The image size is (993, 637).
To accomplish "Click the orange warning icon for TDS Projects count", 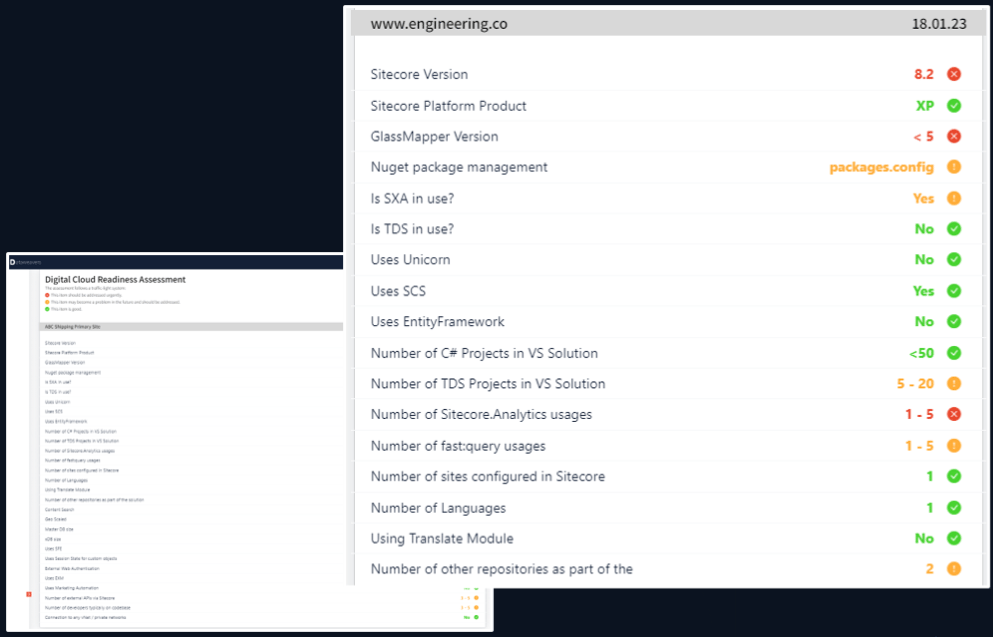I will coord(953,384).
